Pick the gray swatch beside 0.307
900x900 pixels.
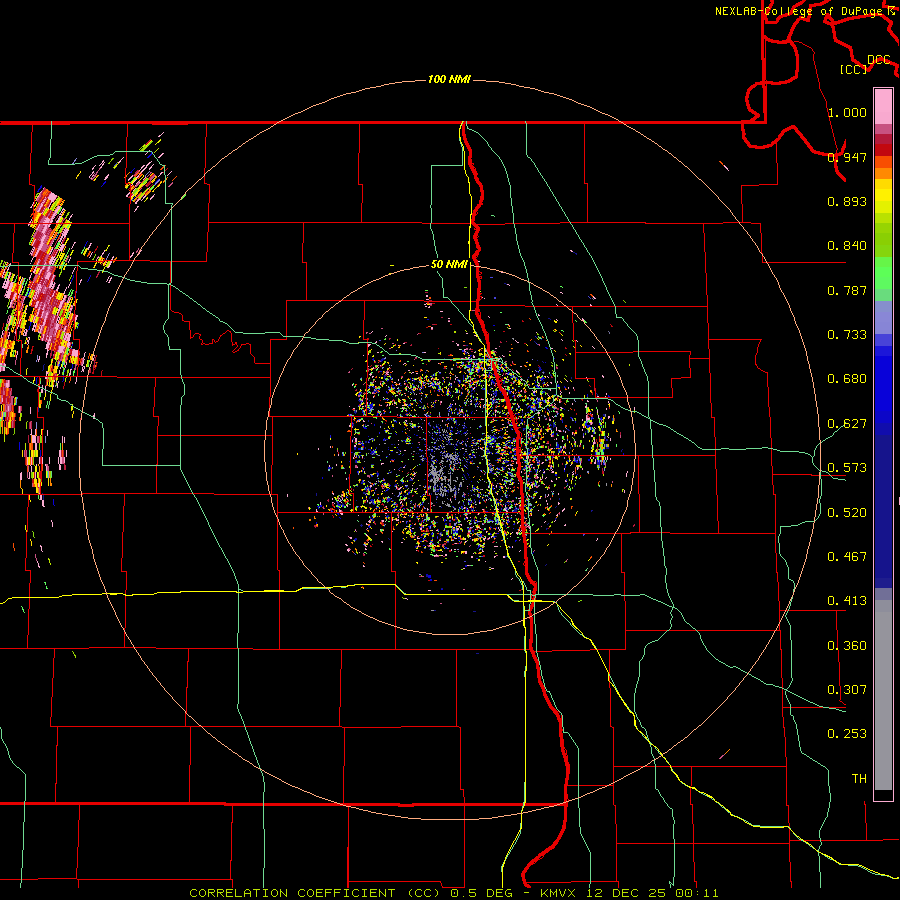(883, 695)
